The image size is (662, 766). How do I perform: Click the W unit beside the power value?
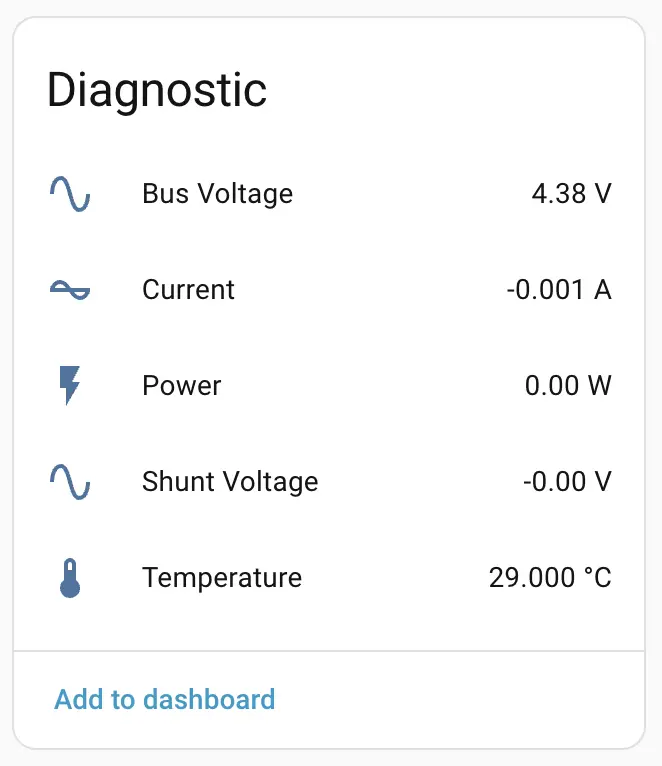599,386
